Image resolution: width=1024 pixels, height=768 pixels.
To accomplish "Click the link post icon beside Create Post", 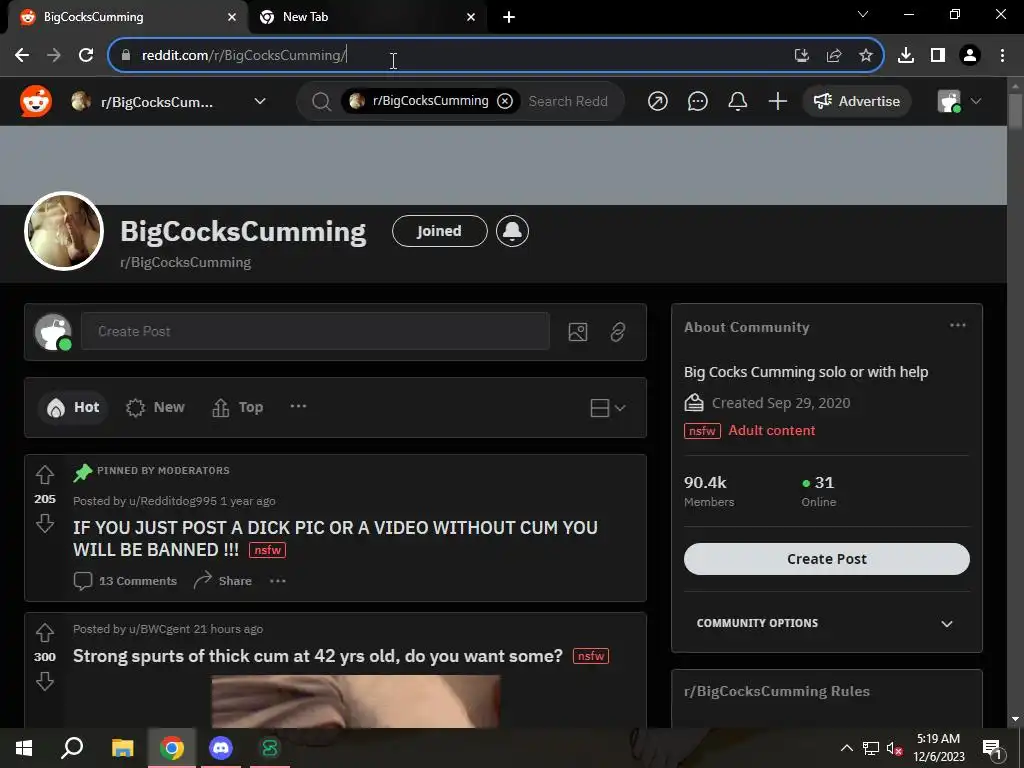I will pyautogui.click(x=618, y=332).
